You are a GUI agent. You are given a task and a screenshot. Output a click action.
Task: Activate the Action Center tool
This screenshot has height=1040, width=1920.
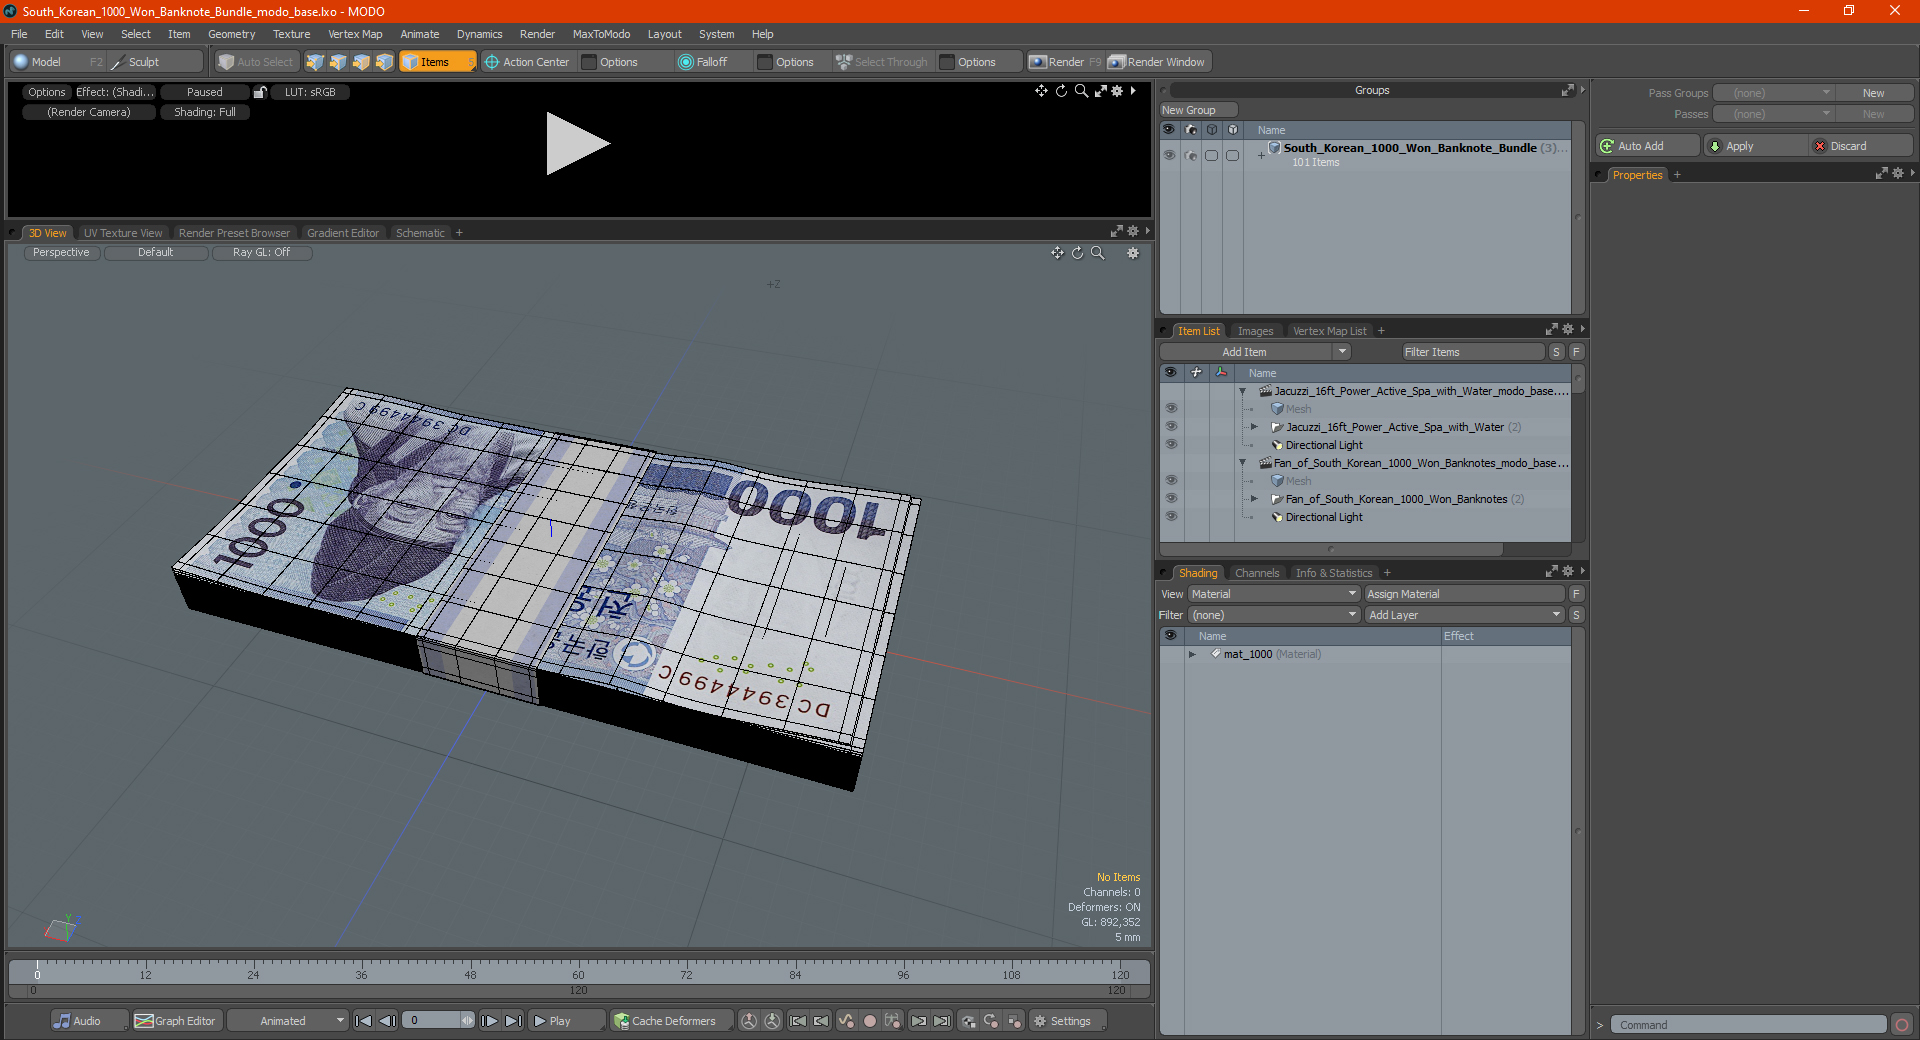[x=527, y=62]
